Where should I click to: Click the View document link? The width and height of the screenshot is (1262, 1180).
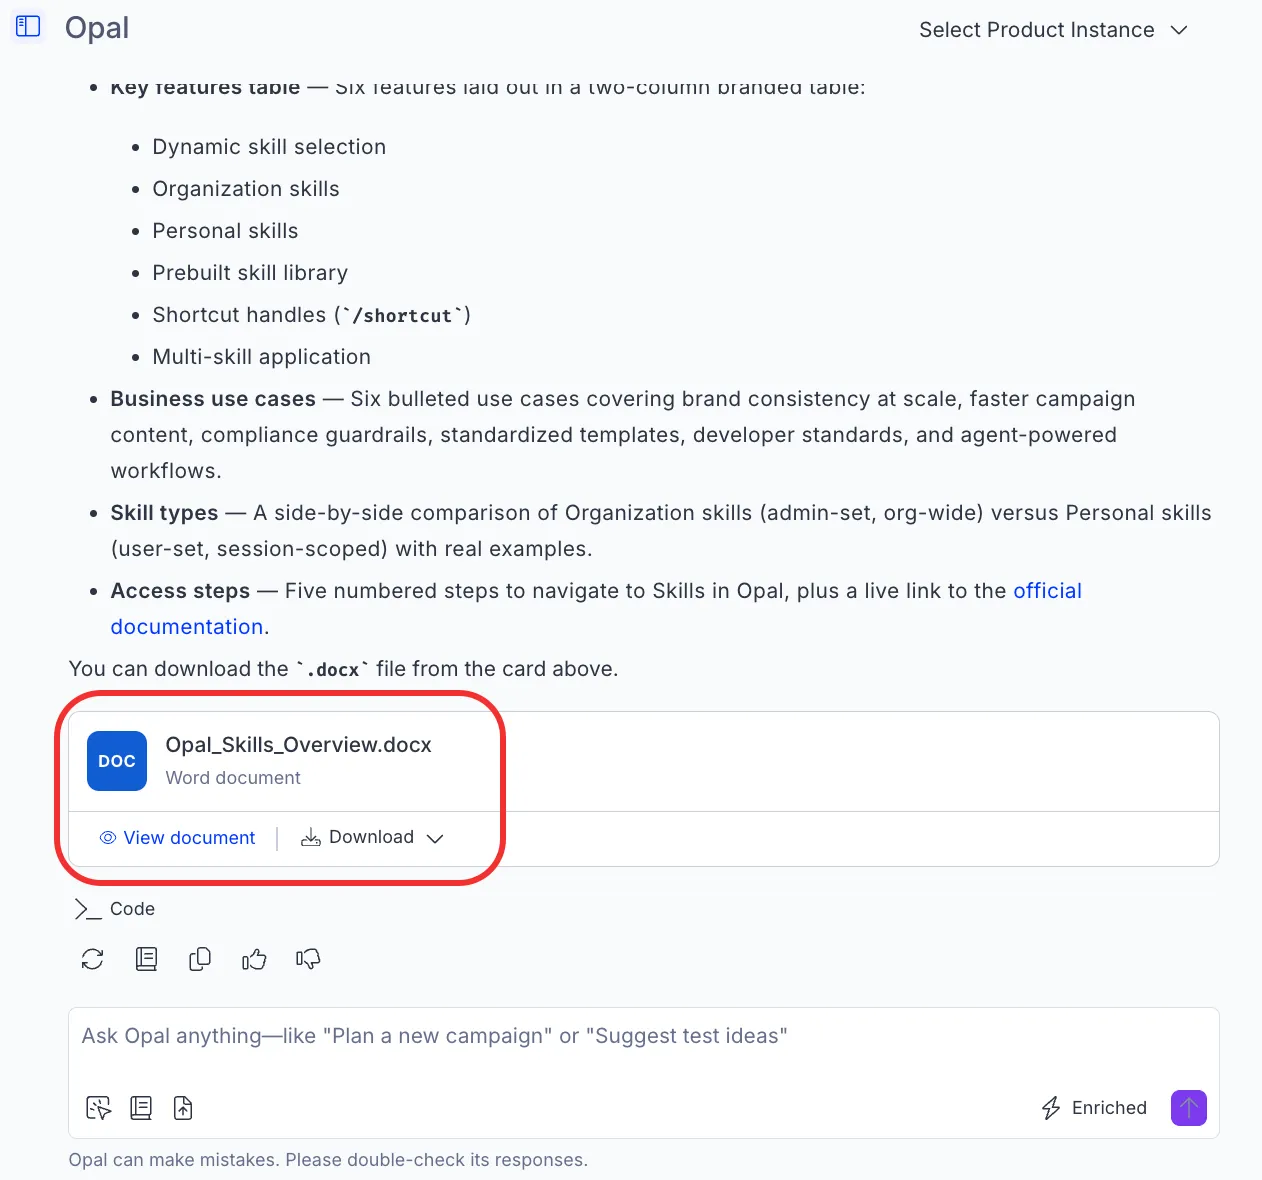point(177,838)
